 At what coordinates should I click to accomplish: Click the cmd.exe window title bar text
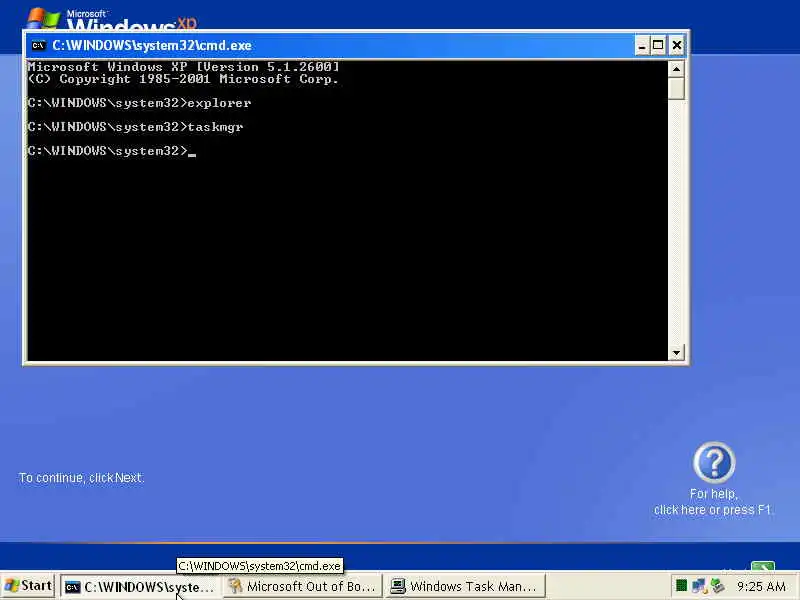(x=152, y=45)
